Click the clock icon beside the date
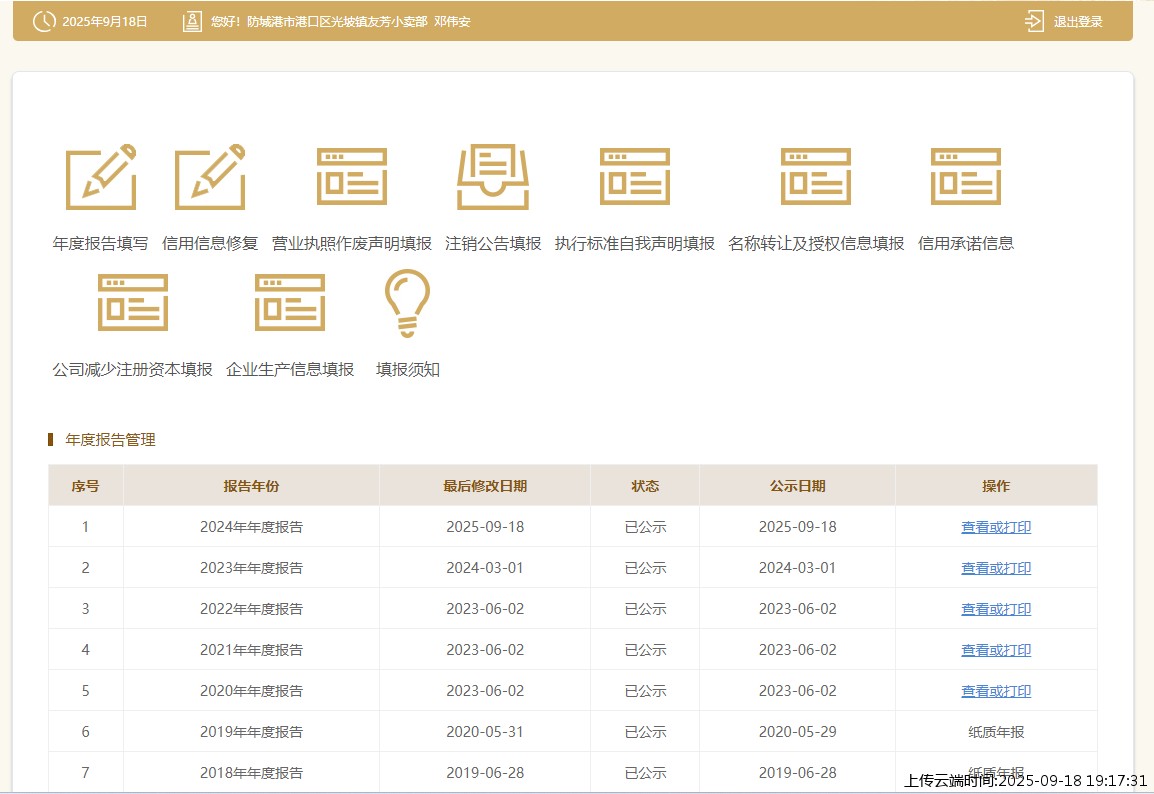Viewport: 1154px width, 794px height. coord(44,21)
